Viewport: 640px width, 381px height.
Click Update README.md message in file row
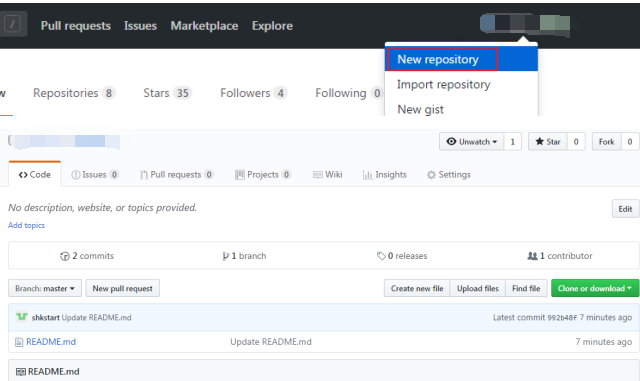coord(271,342)
